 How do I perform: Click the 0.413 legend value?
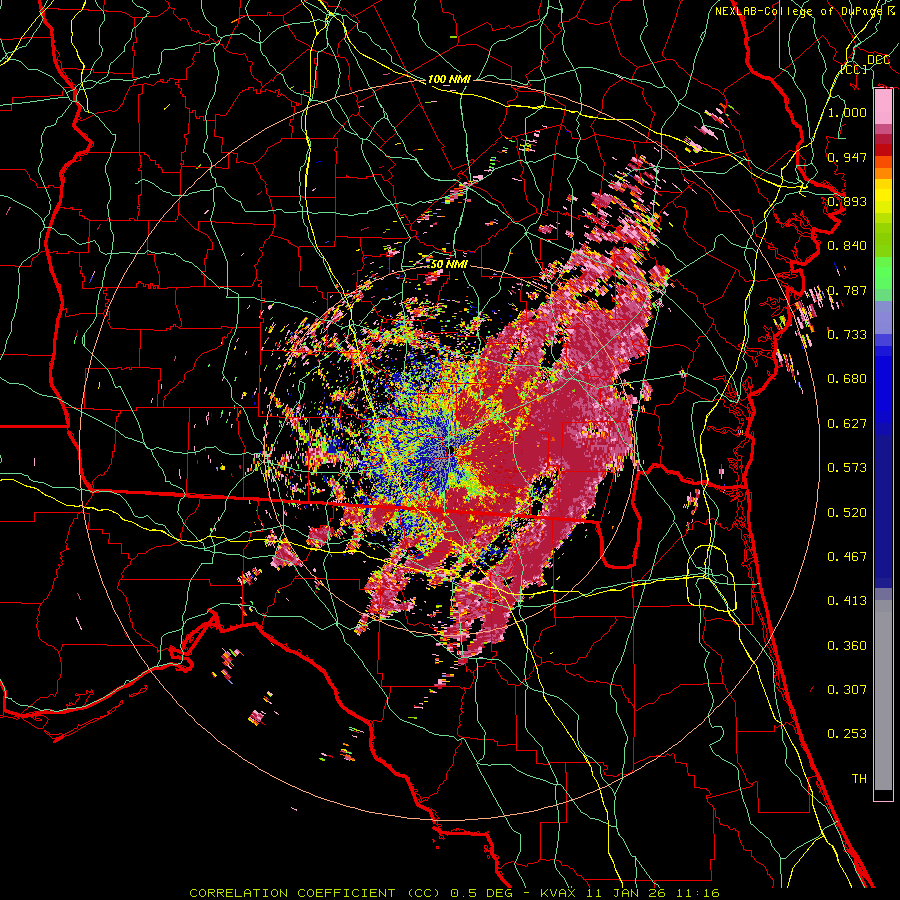pos(847,601)
